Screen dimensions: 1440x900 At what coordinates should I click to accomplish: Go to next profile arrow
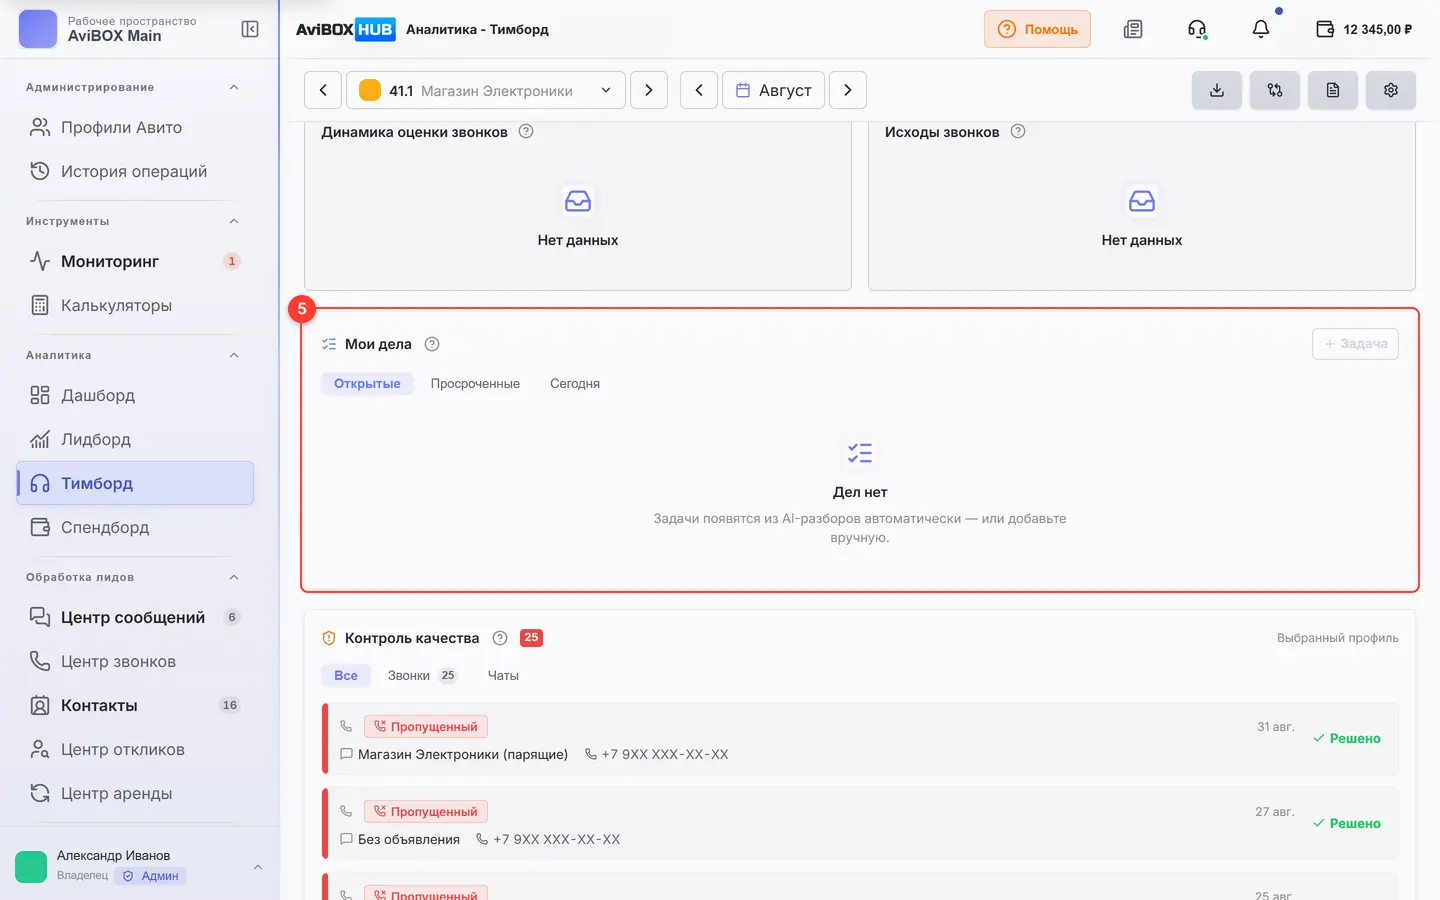pyautogui.click(x=649, y=90)
